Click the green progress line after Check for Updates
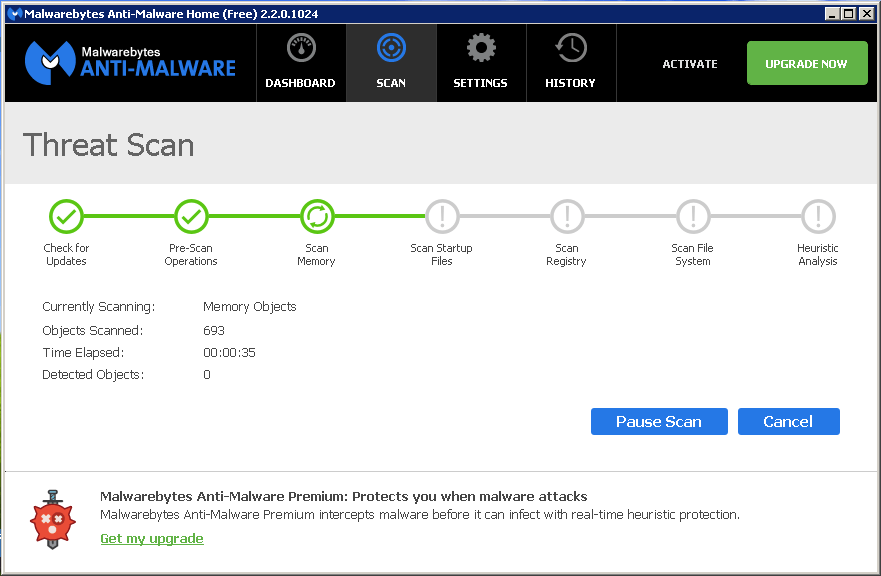This screenshot has width=881, height=576. pyautogui.click(x=129, y=216)
